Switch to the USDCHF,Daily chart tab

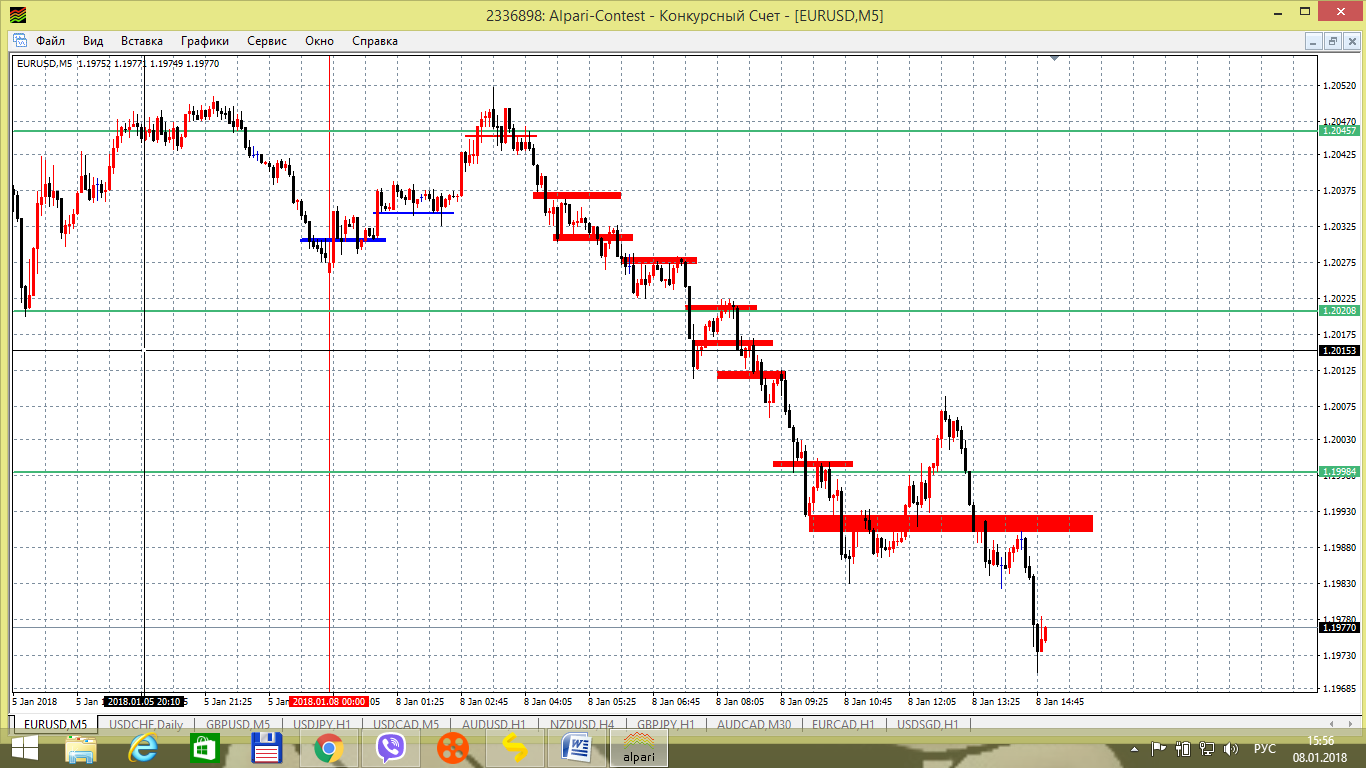pos(146,725)
